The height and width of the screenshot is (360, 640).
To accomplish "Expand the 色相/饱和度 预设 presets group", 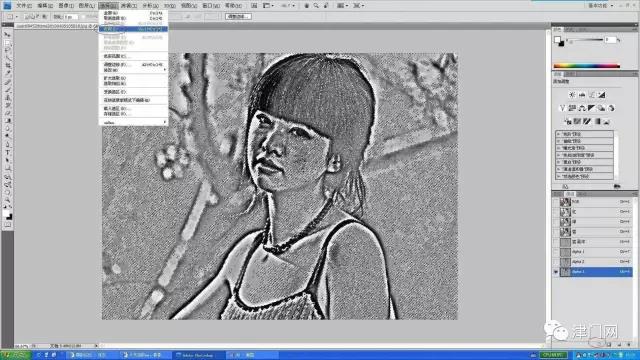I will click(x=558, y=155).
